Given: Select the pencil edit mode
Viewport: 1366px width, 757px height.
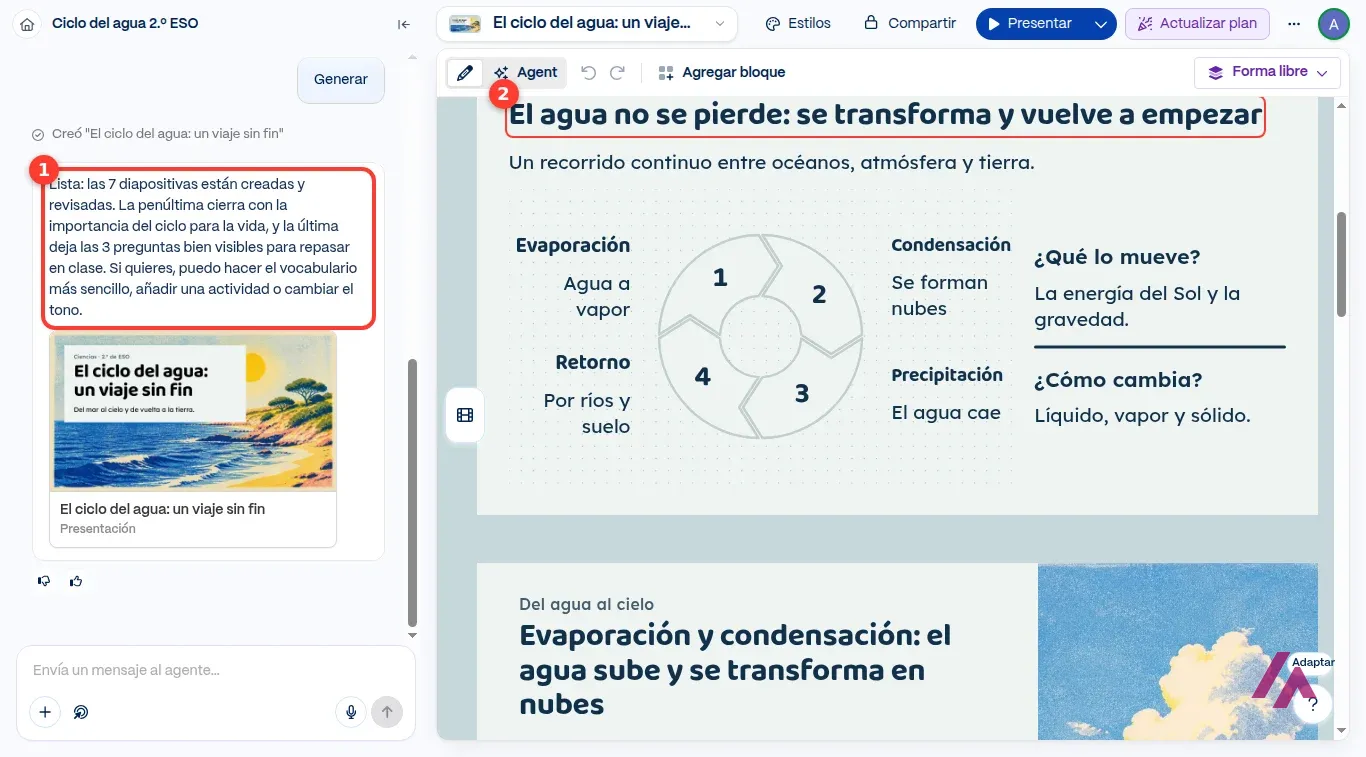Looking at the screenshot, I should click(464, 73).
